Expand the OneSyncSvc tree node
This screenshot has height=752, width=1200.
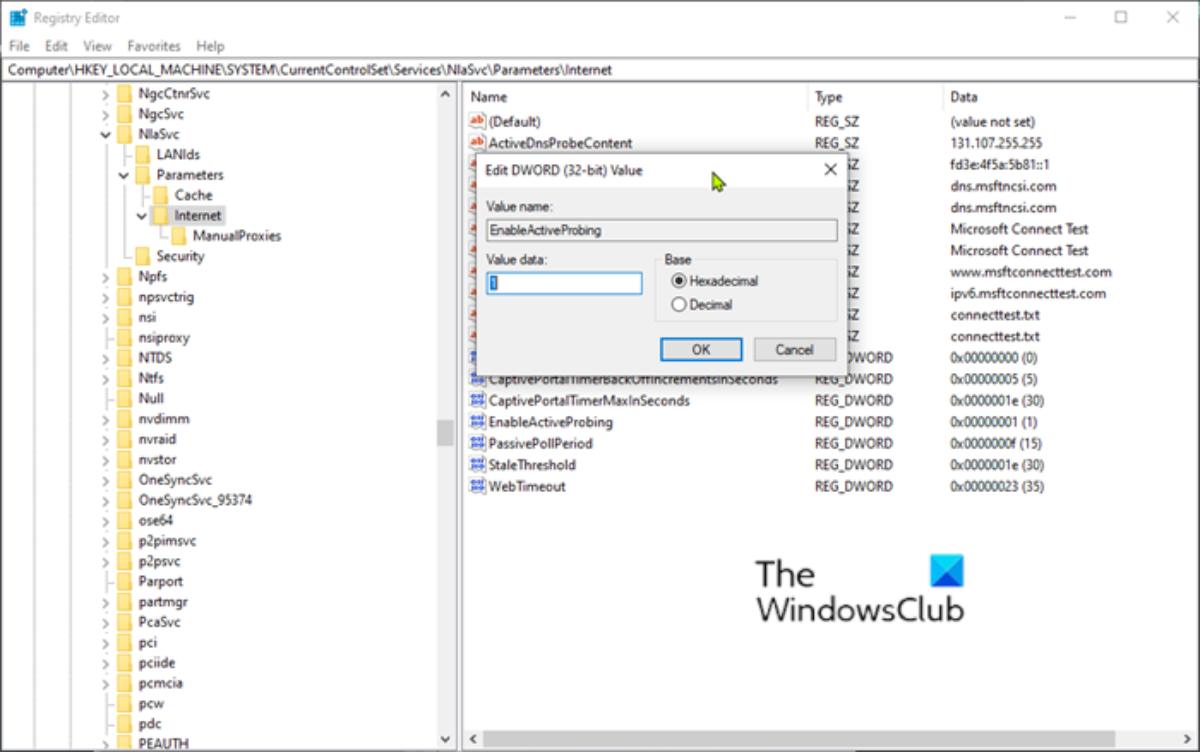(x=106, y=480)
